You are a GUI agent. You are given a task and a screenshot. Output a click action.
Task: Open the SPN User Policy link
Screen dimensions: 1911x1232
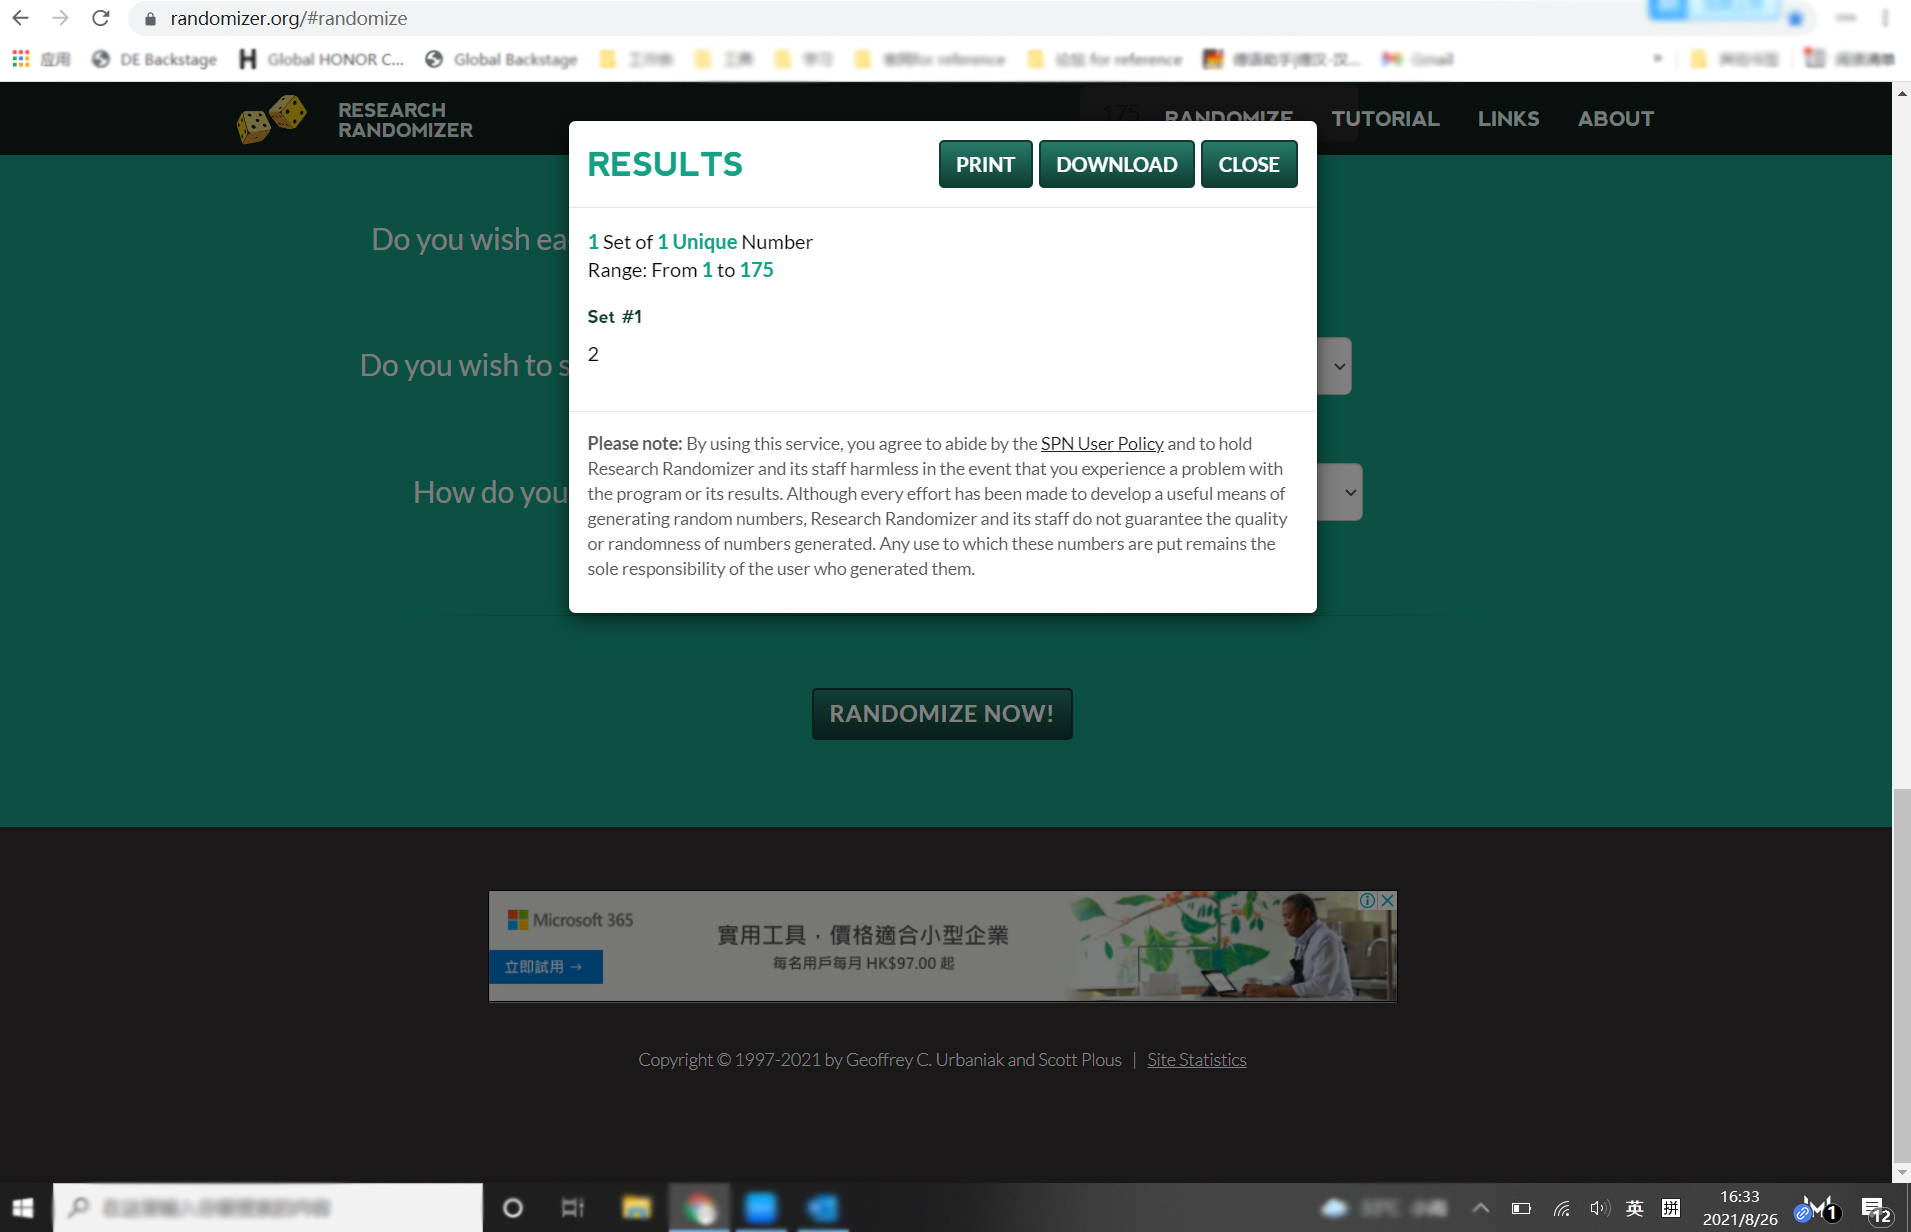(1101, 443)
